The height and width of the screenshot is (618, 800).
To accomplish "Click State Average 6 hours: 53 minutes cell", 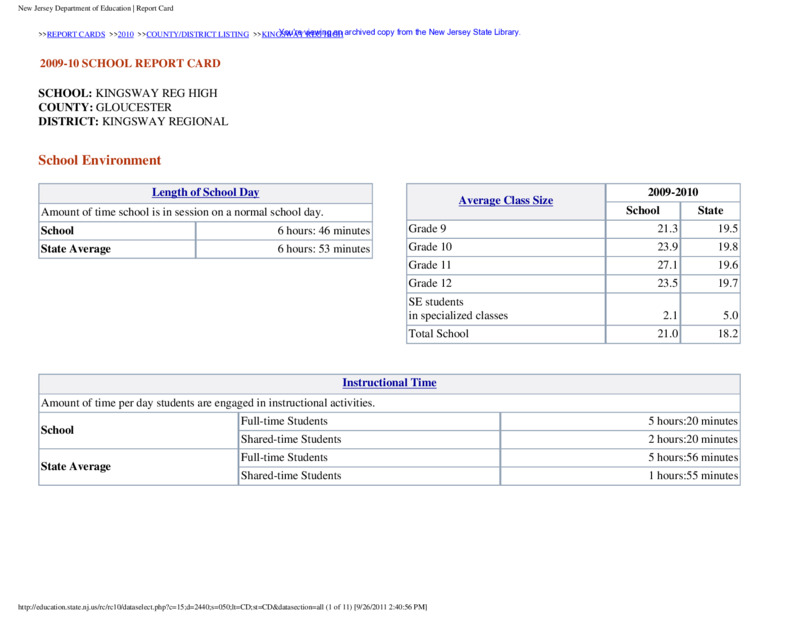I will 323,249.
